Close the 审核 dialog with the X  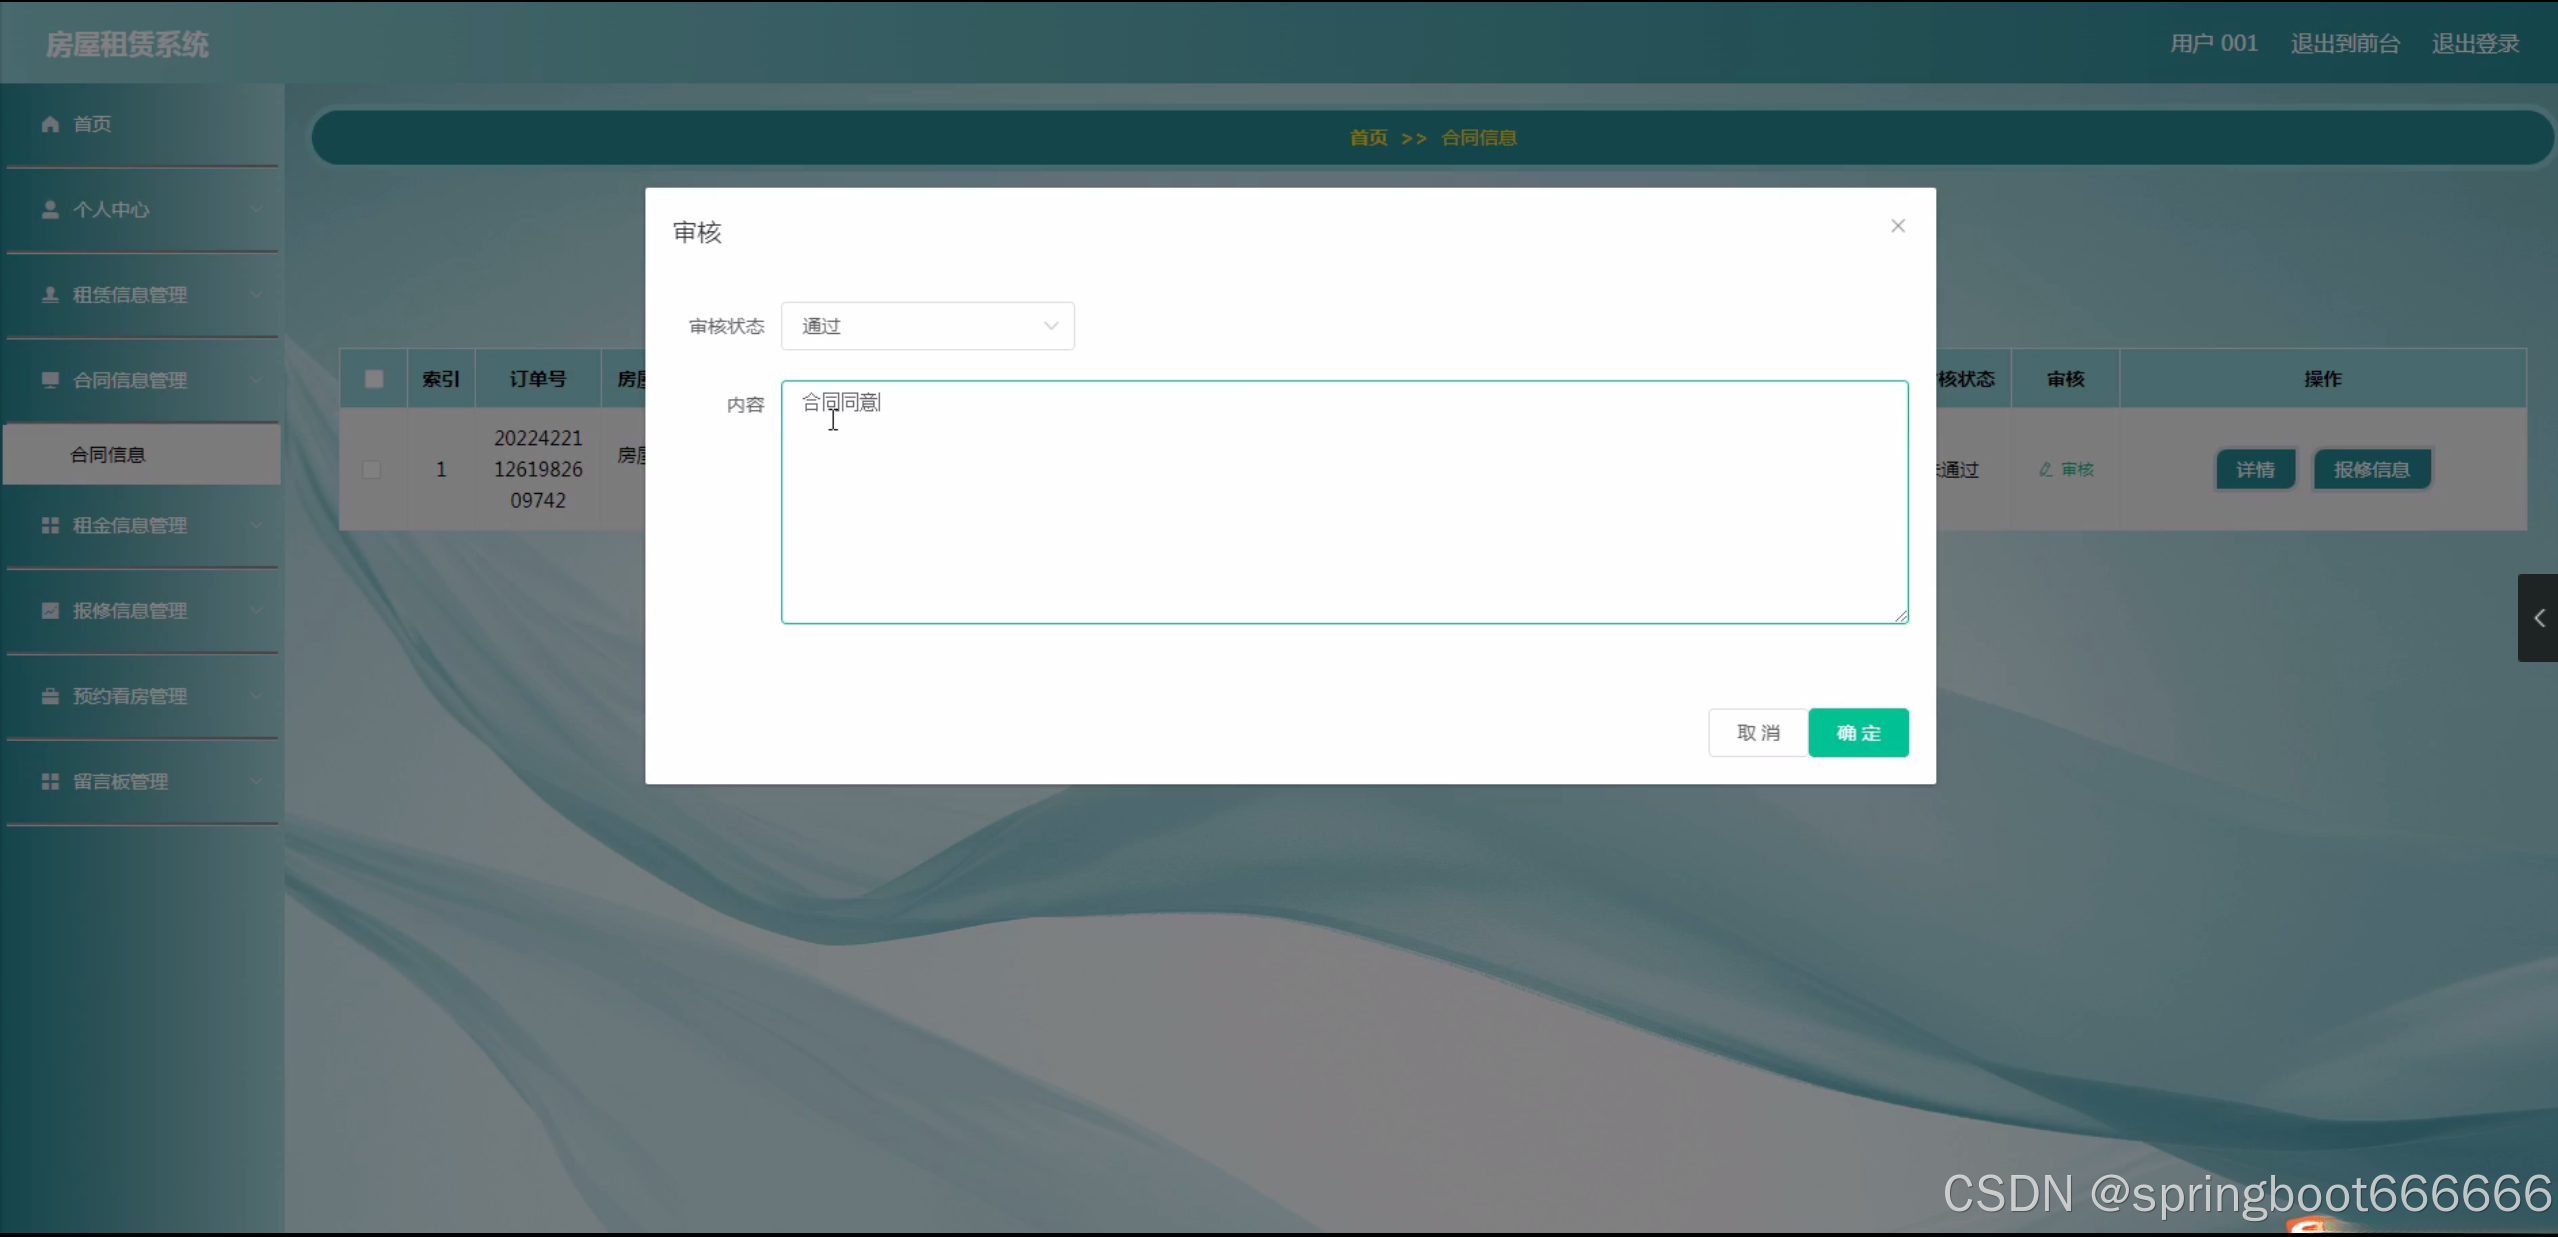coord(1897,226)
